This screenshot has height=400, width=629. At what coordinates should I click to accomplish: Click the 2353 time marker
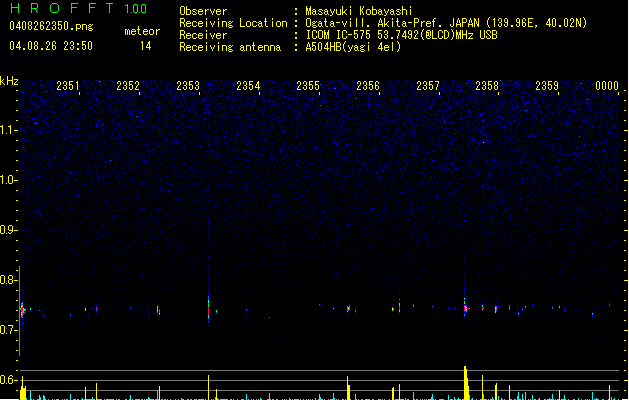point(188,85)
